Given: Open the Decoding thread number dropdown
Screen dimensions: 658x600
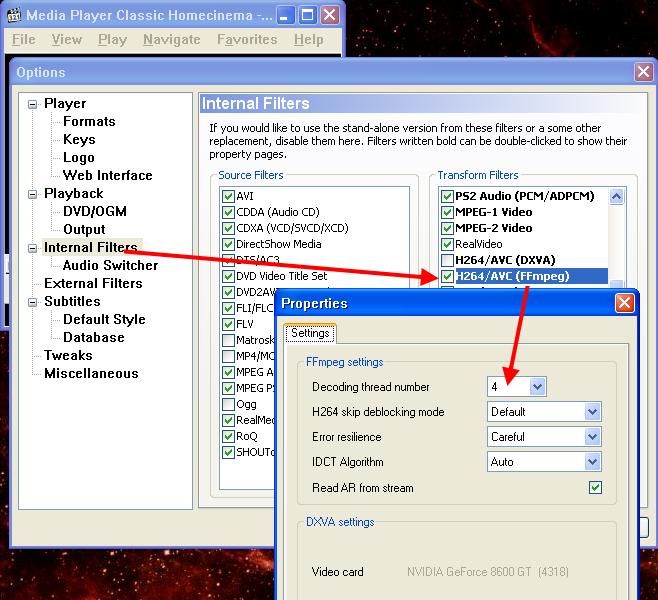Looking at the screenshot, I should pyautogui.click(x=538, y=386).
